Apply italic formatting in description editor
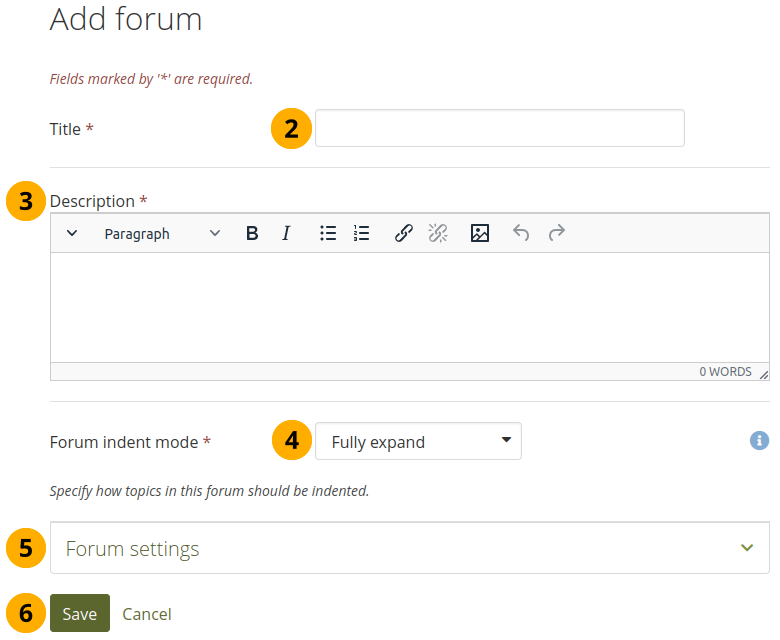The image size is (780, 640). coord(286,233)
